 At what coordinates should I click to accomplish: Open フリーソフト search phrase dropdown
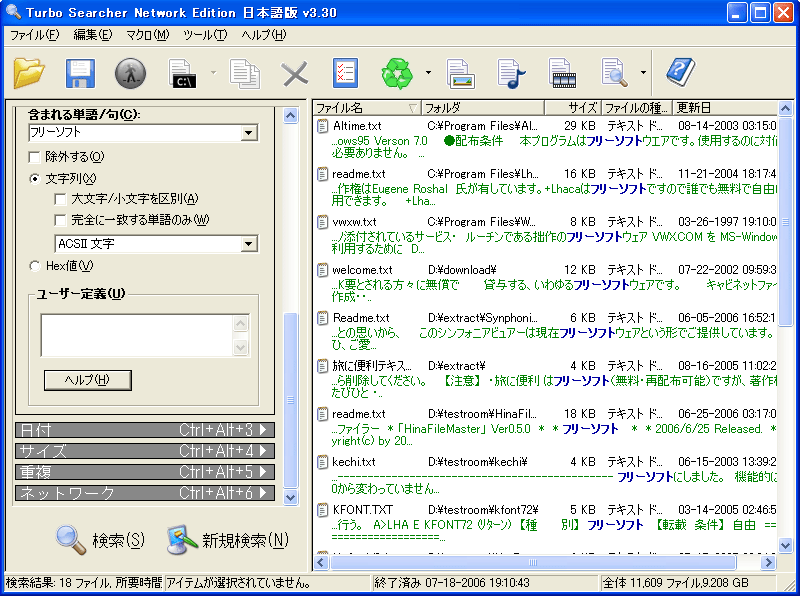pos(249,133)
